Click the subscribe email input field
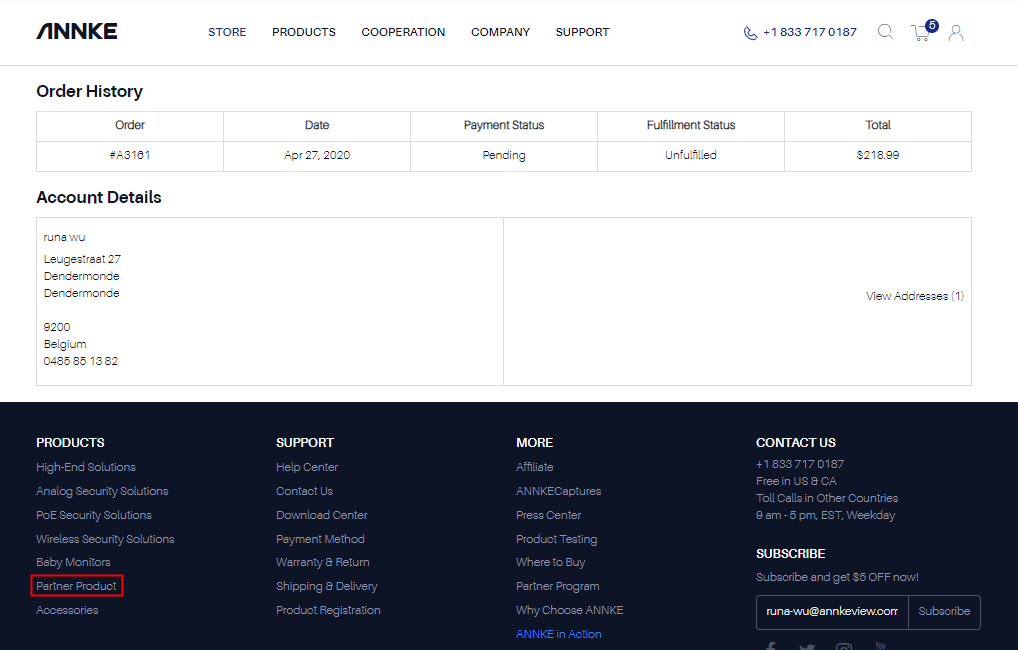 click(832, 612)
